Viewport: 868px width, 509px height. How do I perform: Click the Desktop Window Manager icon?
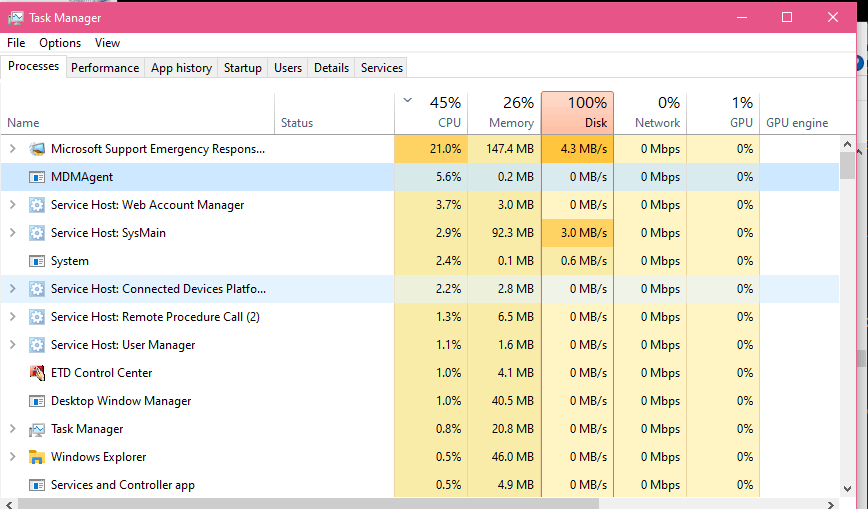[x=37, y=401]
